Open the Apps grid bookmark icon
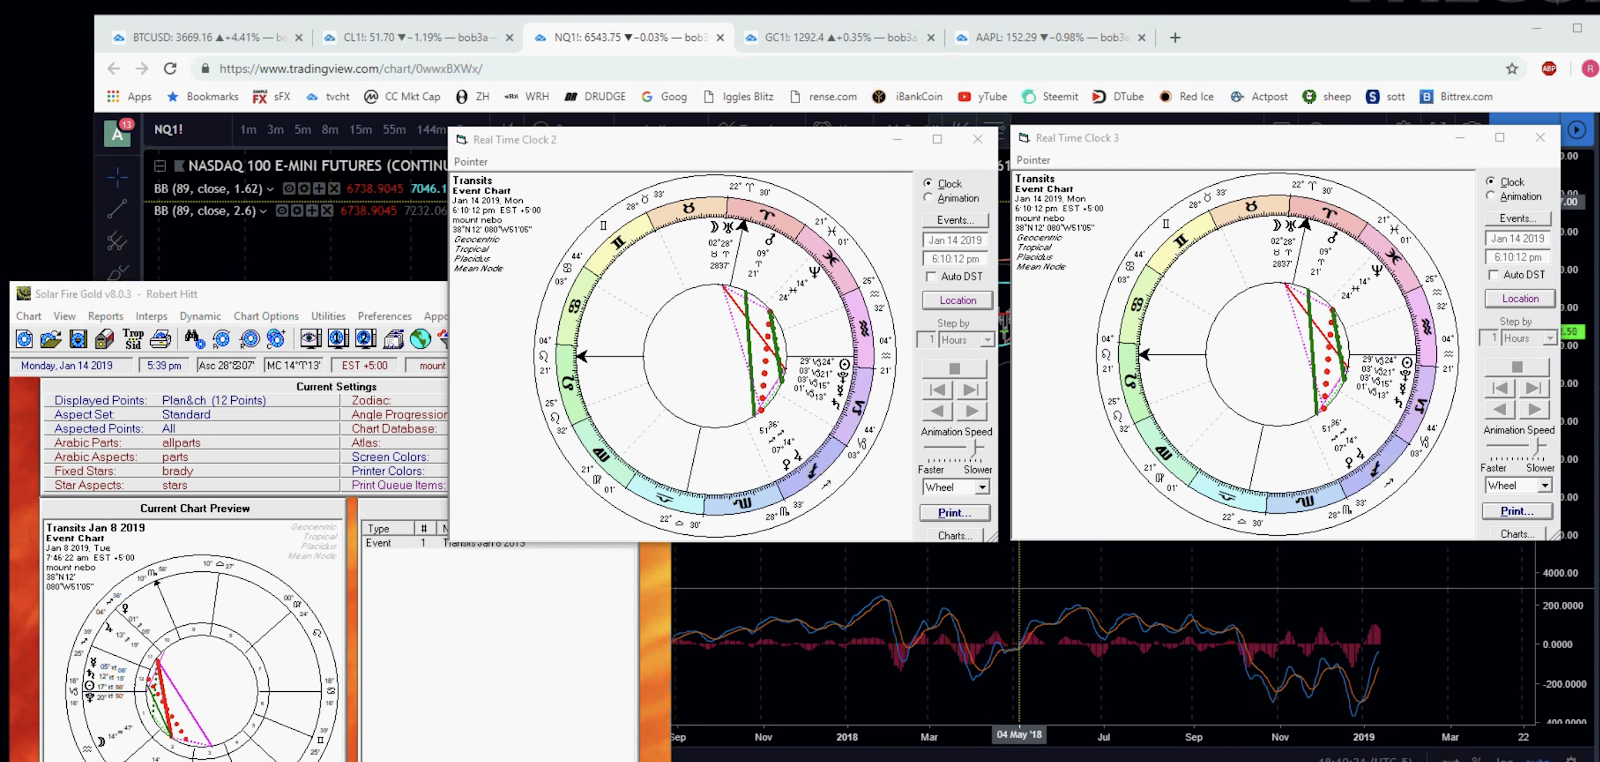This screenshot has height=762, width=1600. point(113,97)
